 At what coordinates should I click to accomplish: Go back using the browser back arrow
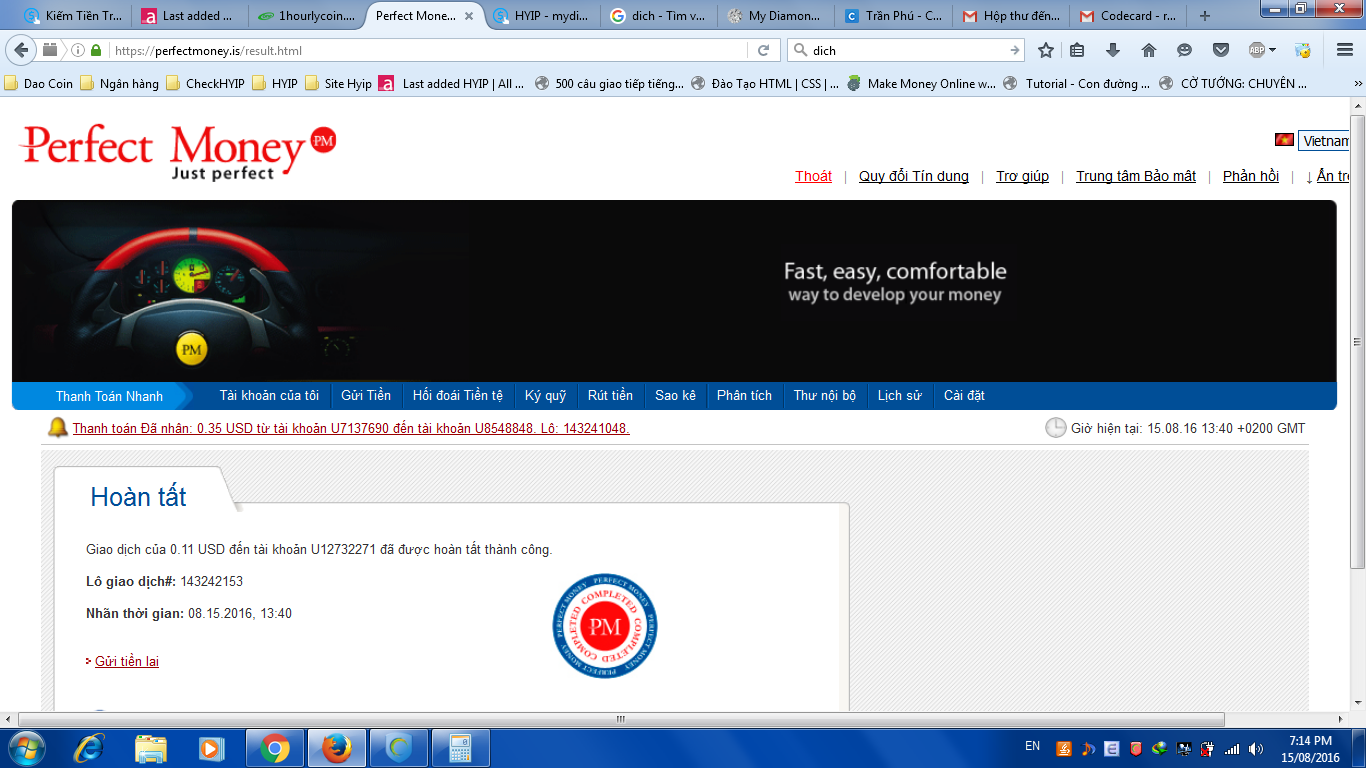pyautogui.click(x=23, y=50)
